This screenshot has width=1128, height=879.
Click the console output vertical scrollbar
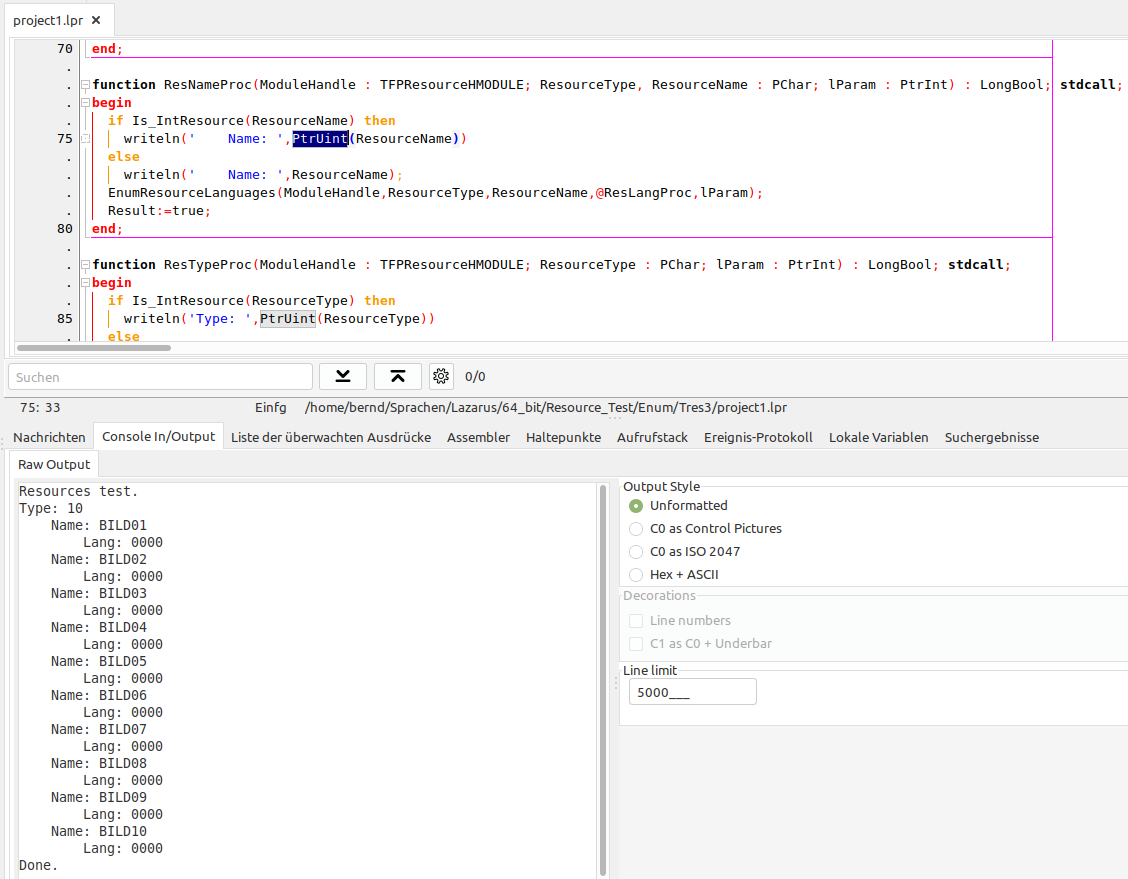pyautogui.click(x=603, y=680)
